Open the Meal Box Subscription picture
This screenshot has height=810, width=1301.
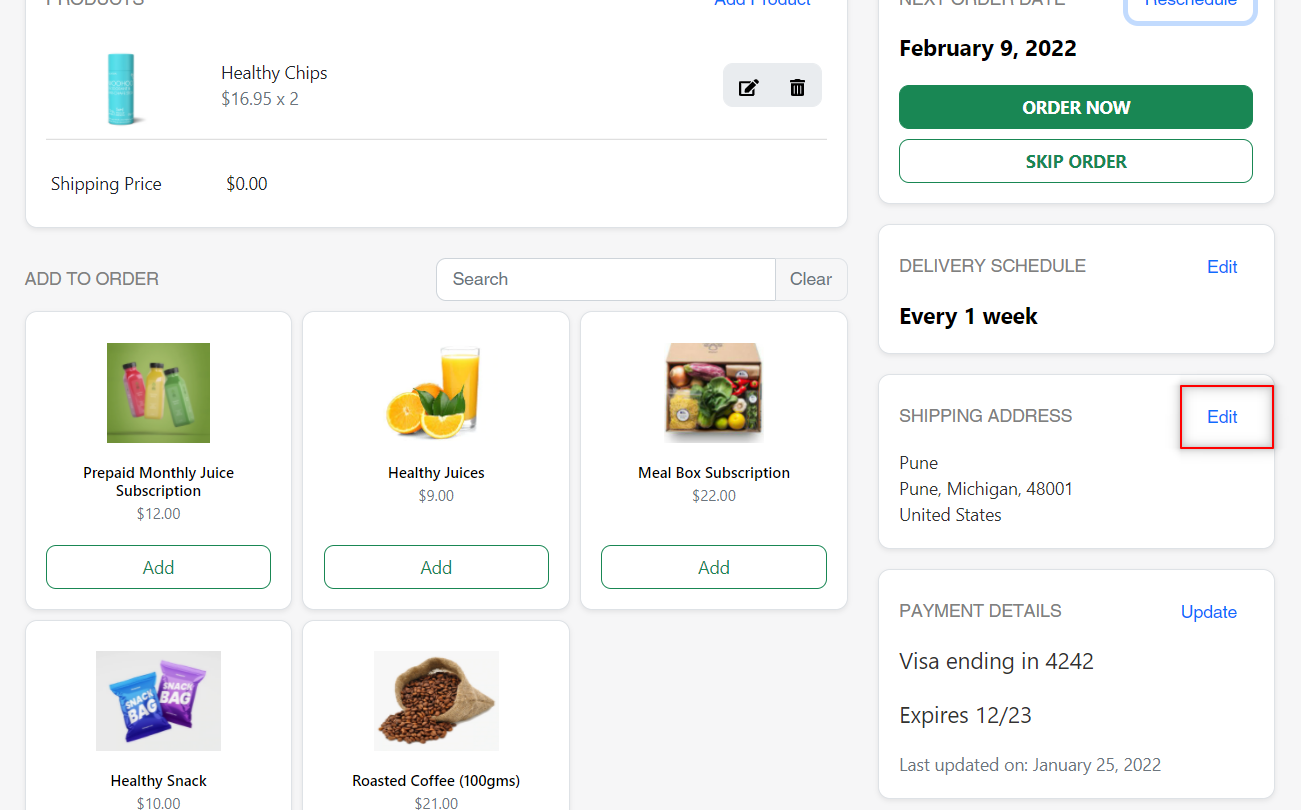(x=714, y=393)
